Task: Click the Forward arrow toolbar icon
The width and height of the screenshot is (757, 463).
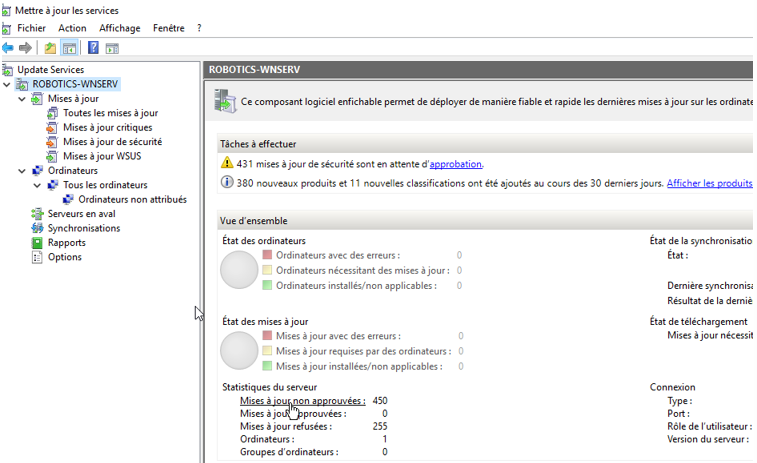Action: (x=25, y=48)
